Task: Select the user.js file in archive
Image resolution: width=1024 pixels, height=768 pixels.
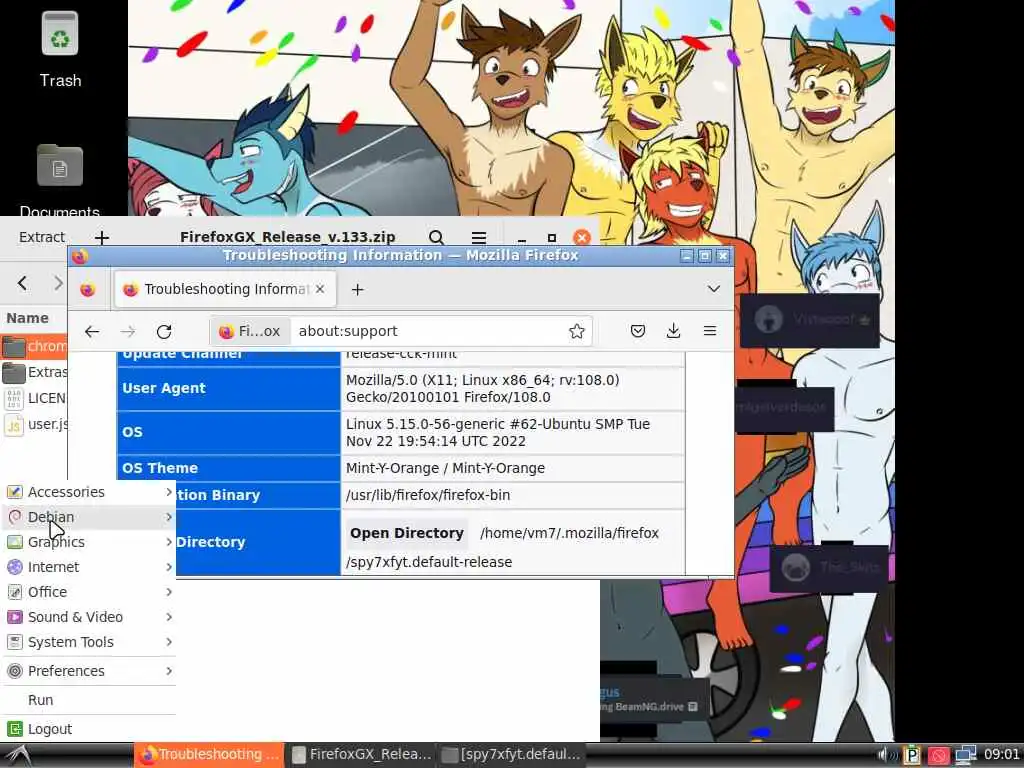Action: [35, 424]
